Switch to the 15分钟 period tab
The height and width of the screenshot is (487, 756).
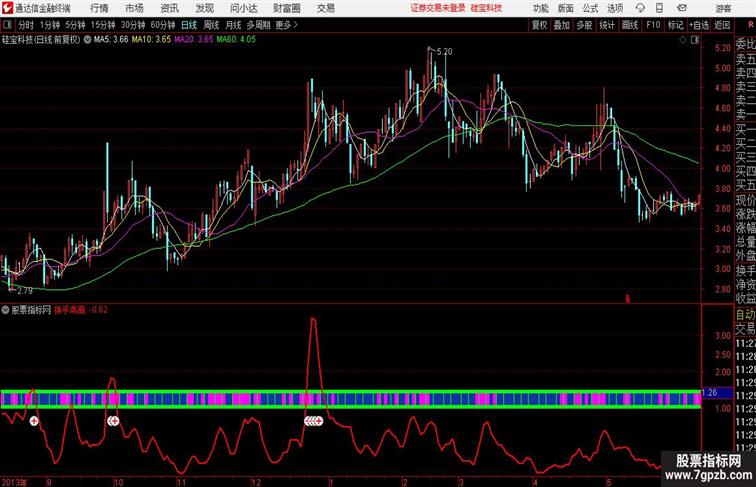click(103, 25)
